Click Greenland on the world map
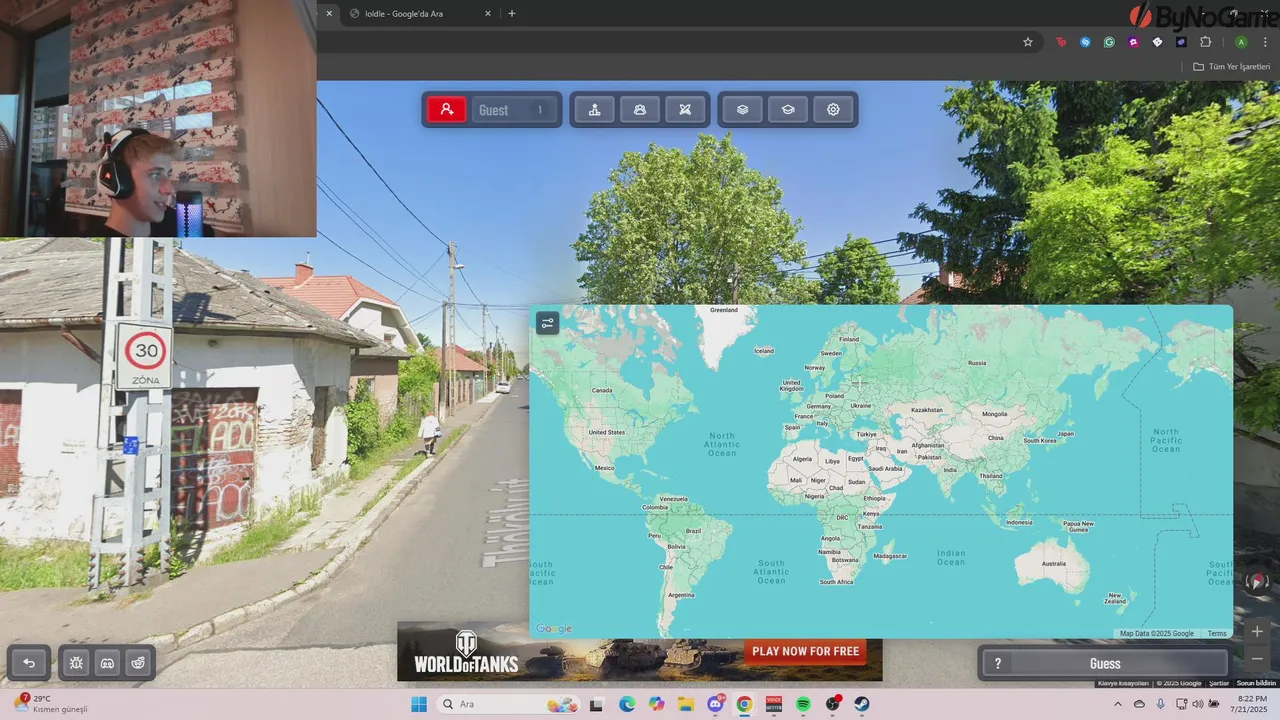Image resolution: width=1280 pixels, height=720 pixels. click(x=723, y=310)
